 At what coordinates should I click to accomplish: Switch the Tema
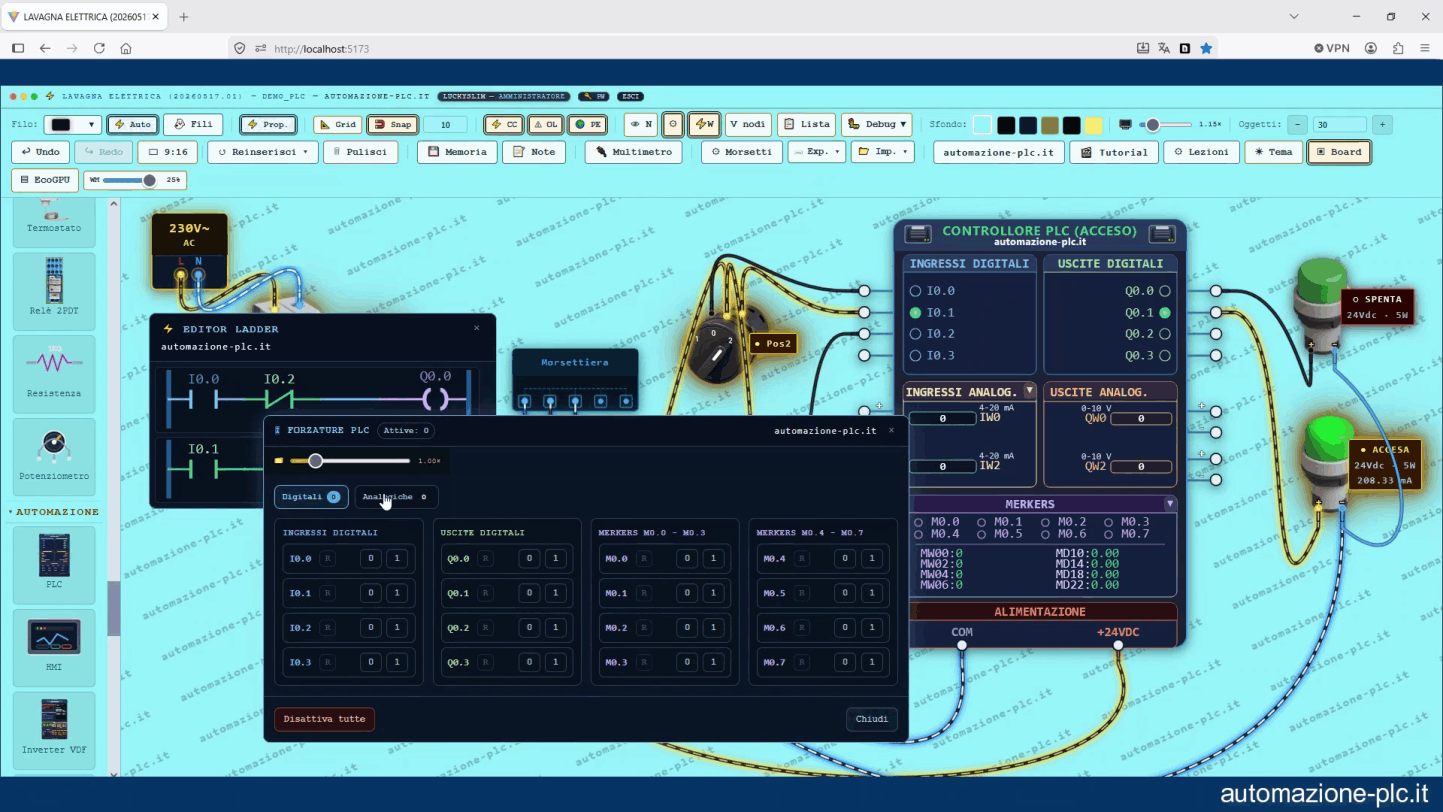coord(1273,152)
